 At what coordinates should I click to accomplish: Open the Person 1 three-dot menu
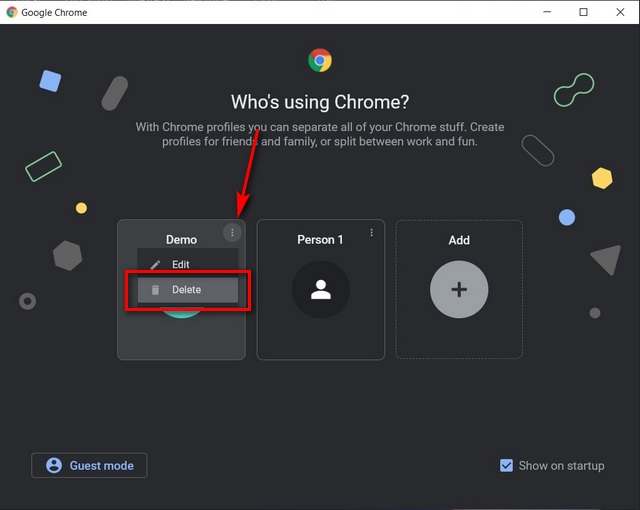point(371,233)
